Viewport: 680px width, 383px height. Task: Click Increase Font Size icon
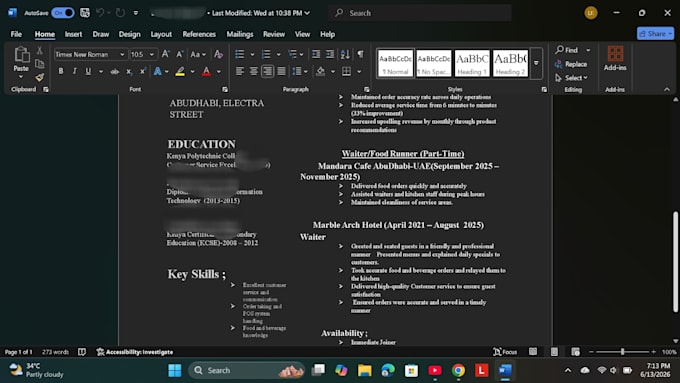165,54
